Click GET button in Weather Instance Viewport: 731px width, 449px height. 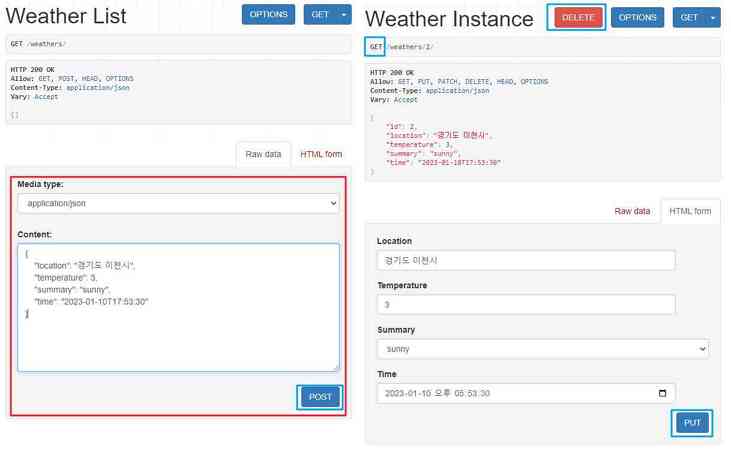click(x=689, y=18)
